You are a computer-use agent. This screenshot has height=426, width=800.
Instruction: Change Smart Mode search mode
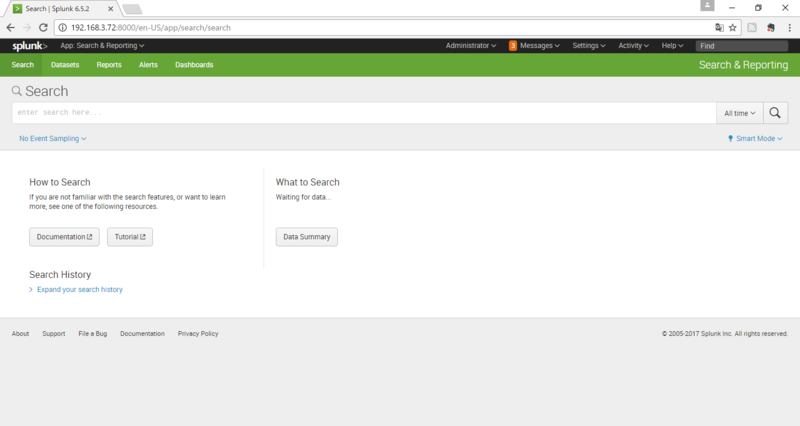coord(755,138)
